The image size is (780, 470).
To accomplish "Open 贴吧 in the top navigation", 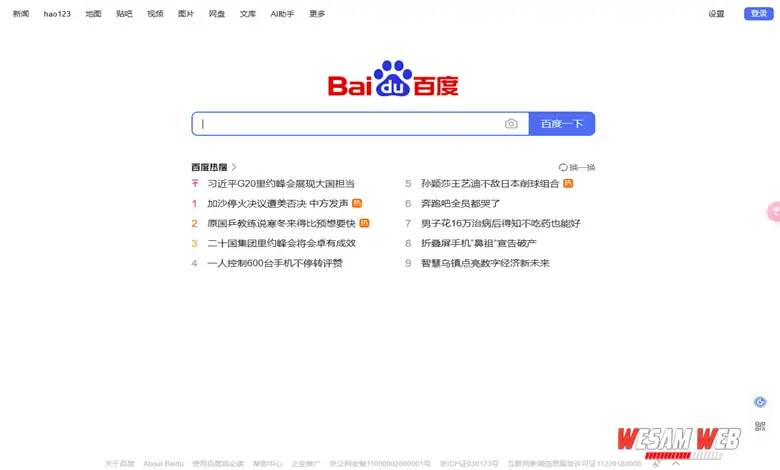I will coord(124,14).
